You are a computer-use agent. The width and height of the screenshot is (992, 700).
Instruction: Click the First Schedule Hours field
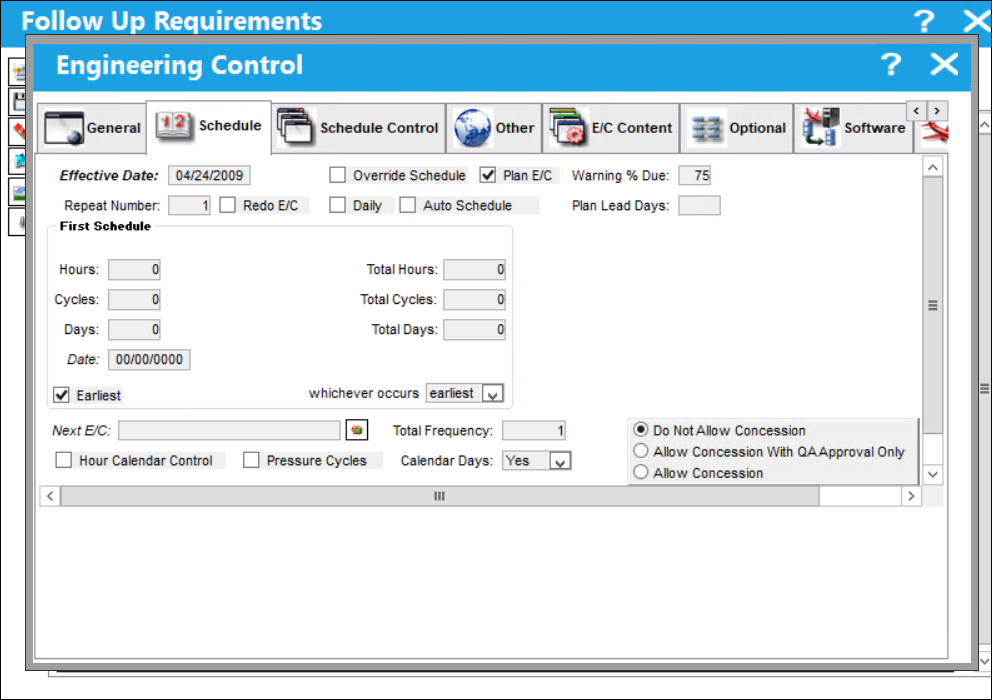tap(134, 270)
